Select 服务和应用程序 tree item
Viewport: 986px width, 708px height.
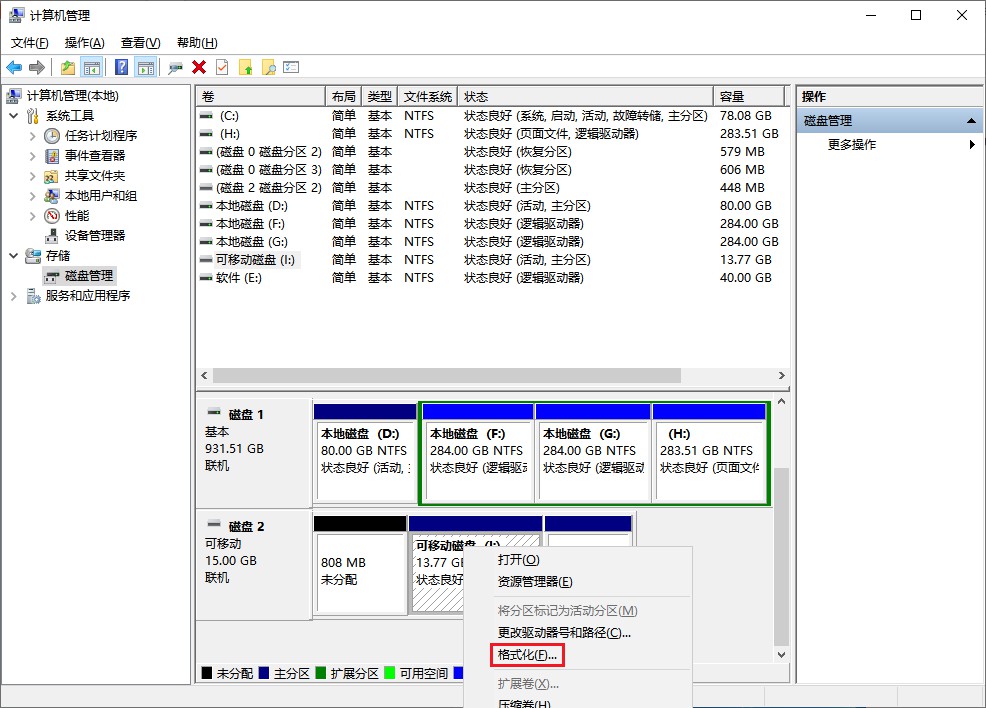[x=87, y=296]
